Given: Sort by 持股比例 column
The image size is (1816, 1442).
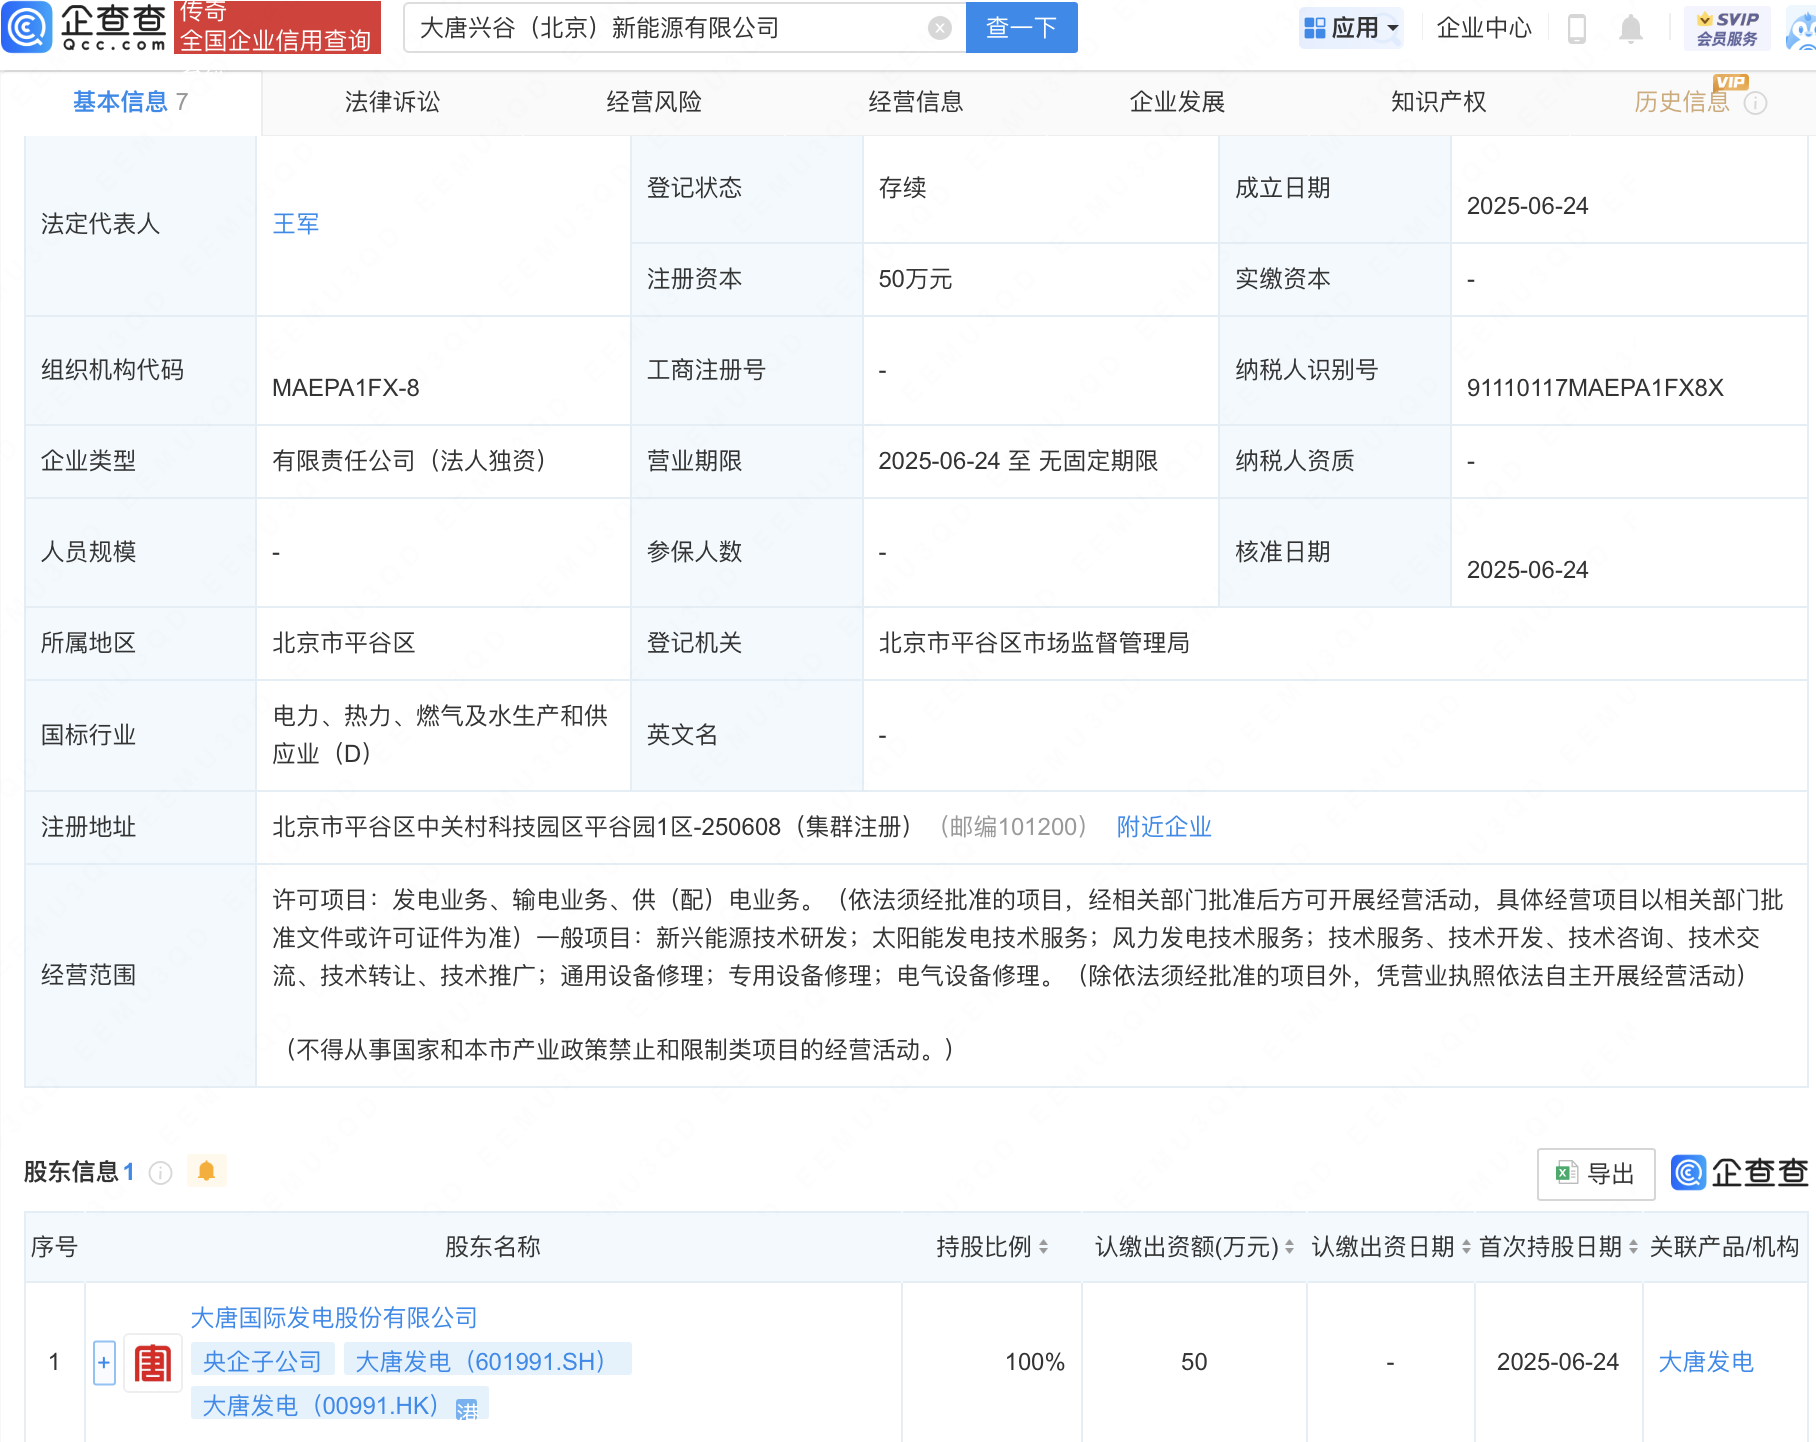Looking at the screenshot, I should pos(1043,1247).
